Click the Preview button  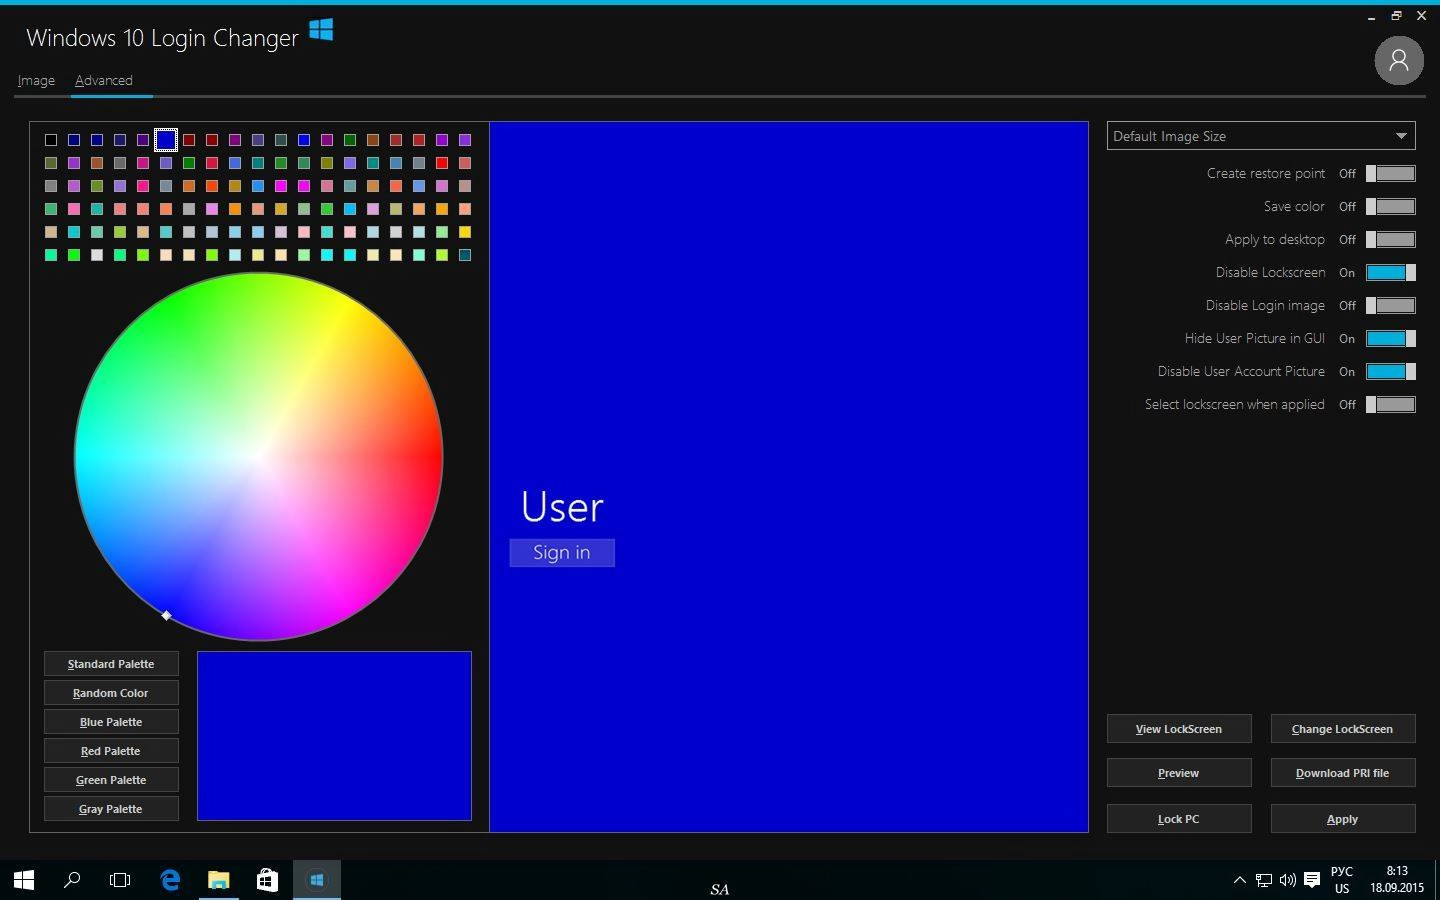pos(1179,773)
